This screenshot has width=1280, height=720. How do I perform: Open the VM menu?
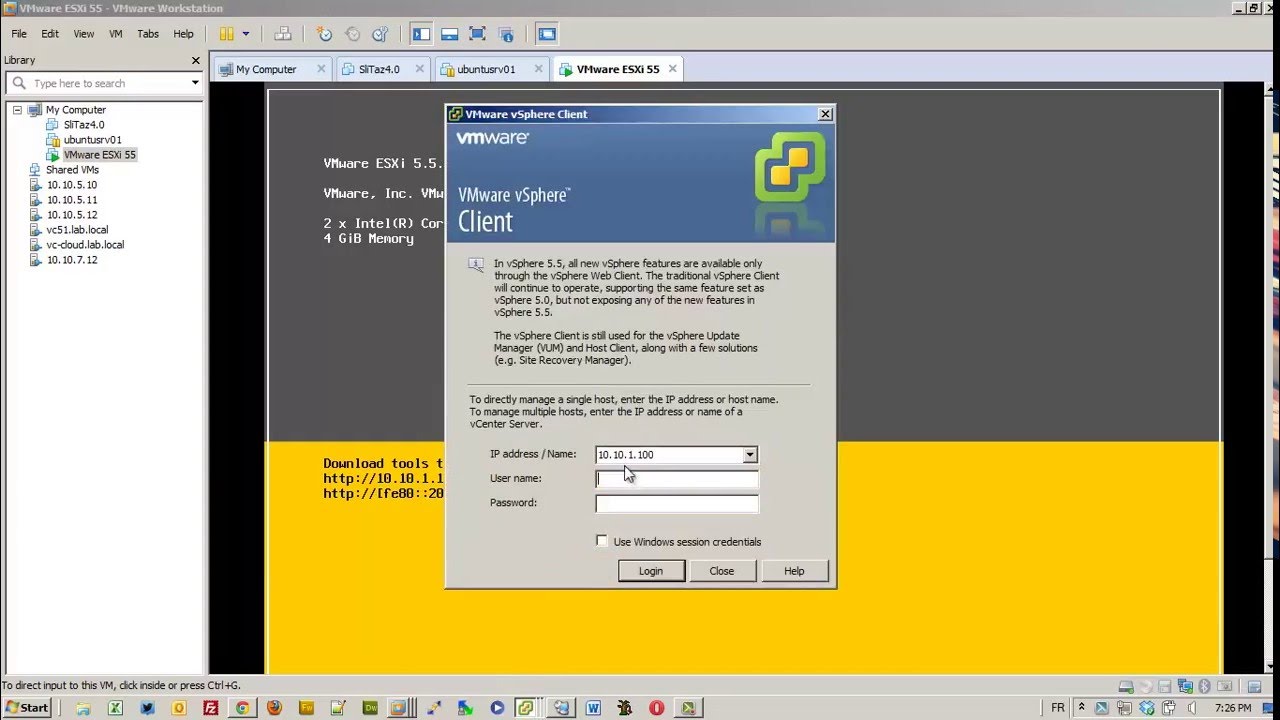coord(116,34)
